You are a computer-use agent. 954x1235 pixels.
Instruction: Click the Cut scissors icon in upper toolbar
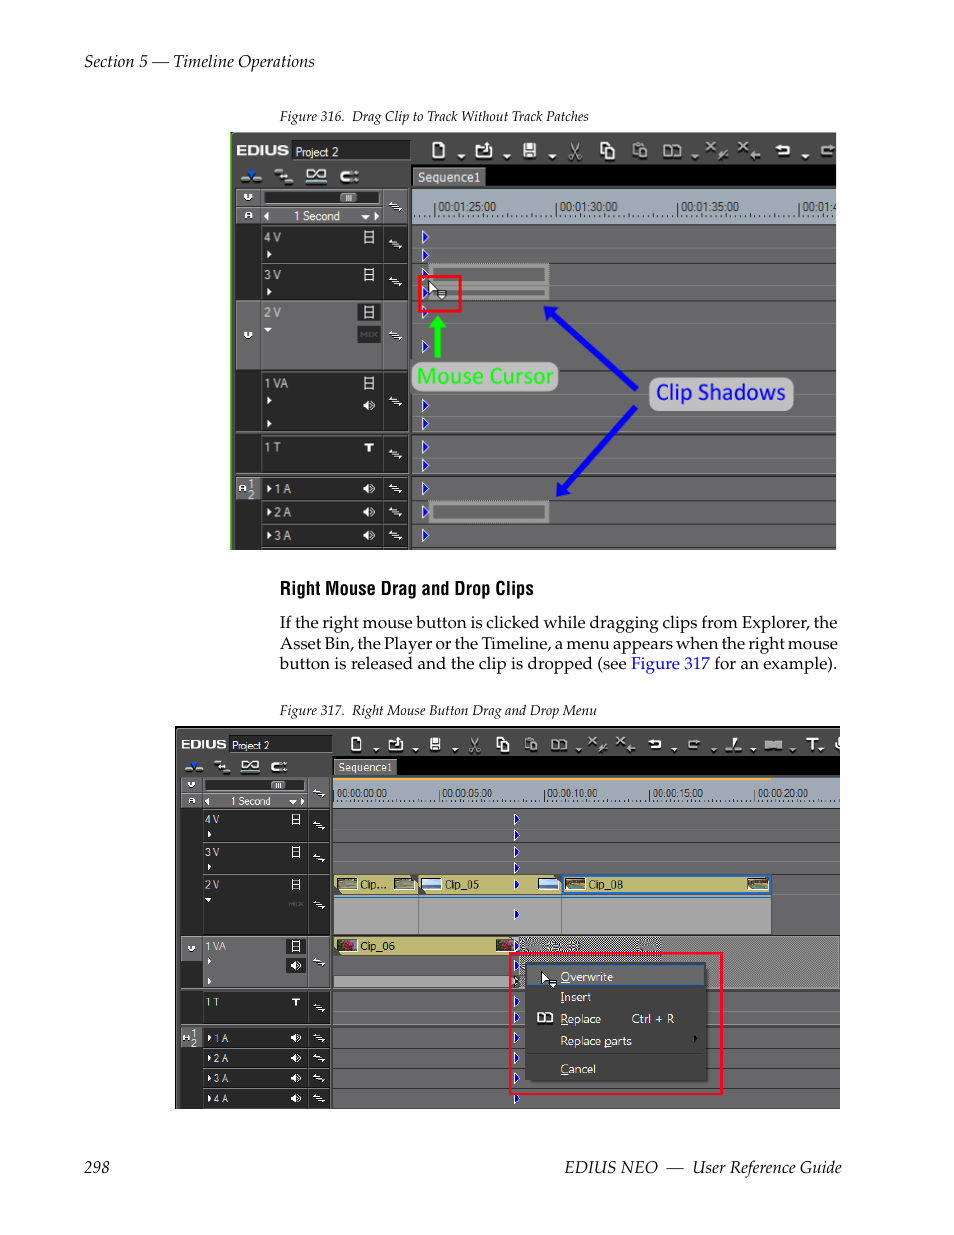click(x=575, y=151)
